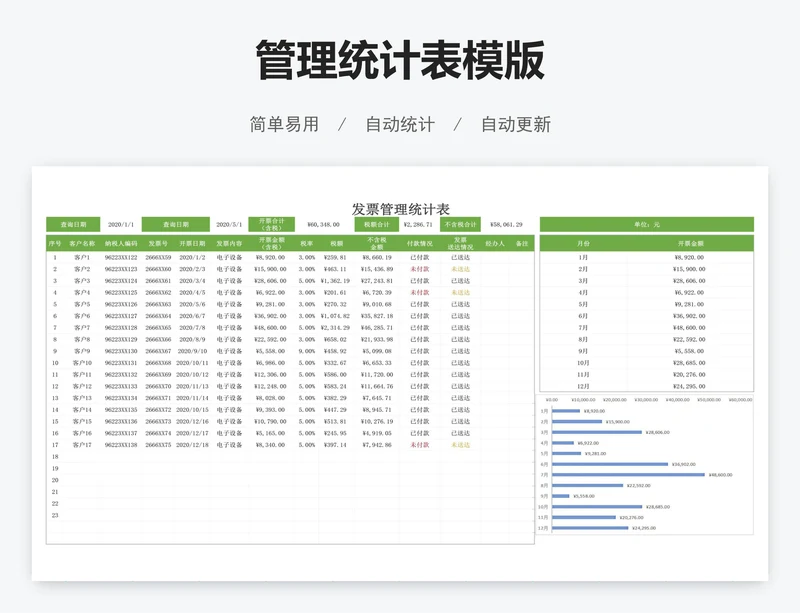
Task: Click the 未付款 status in 客户17 row
Action: click(419, 445)
